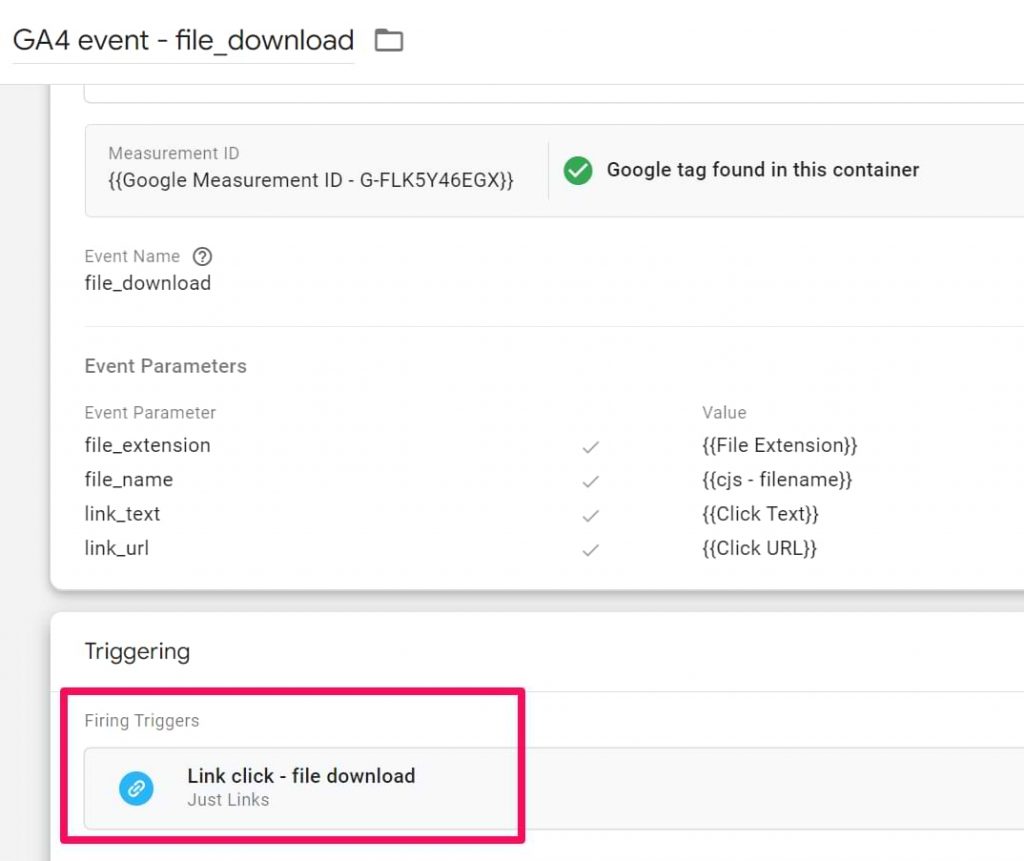Expand the Triggering section
1024x861 pixels.
tap(137, 651)
